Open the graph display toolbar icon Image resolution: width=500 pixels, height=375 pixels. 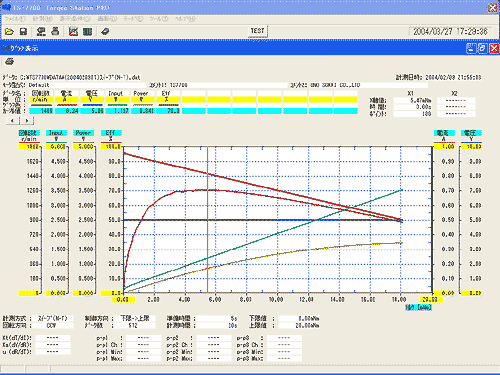73,32
